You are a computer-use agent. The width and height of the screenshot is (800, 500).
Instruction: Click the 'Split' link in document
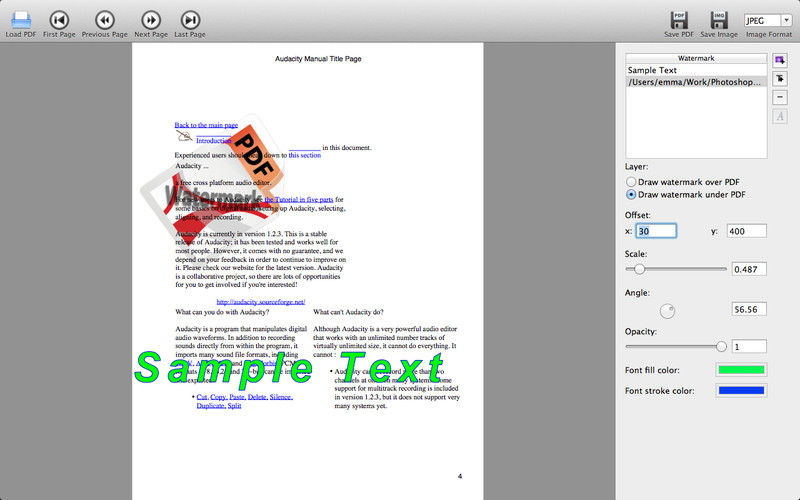click(x=235, y=406)
